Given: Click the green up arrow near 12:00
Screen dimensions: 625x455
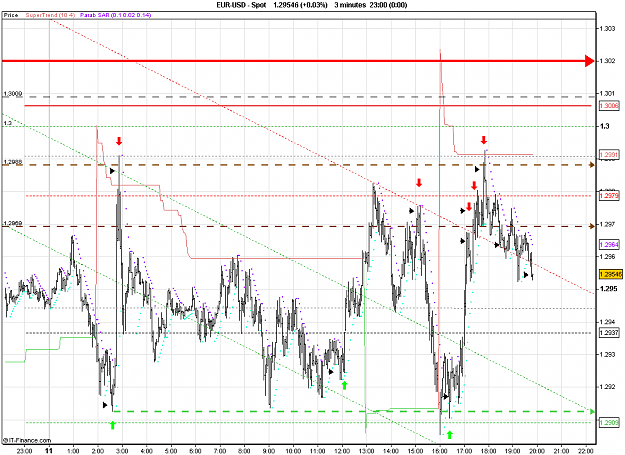Looking at the screenshot, I should 344,385.
